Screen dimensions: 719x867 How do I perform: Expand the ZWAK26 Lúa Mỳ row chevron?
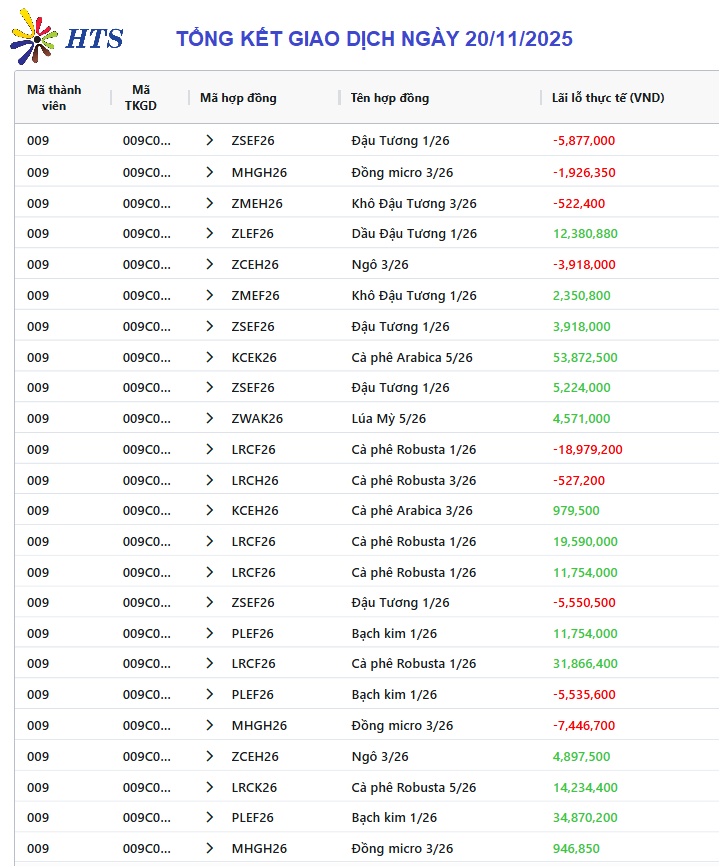(209, 419)
